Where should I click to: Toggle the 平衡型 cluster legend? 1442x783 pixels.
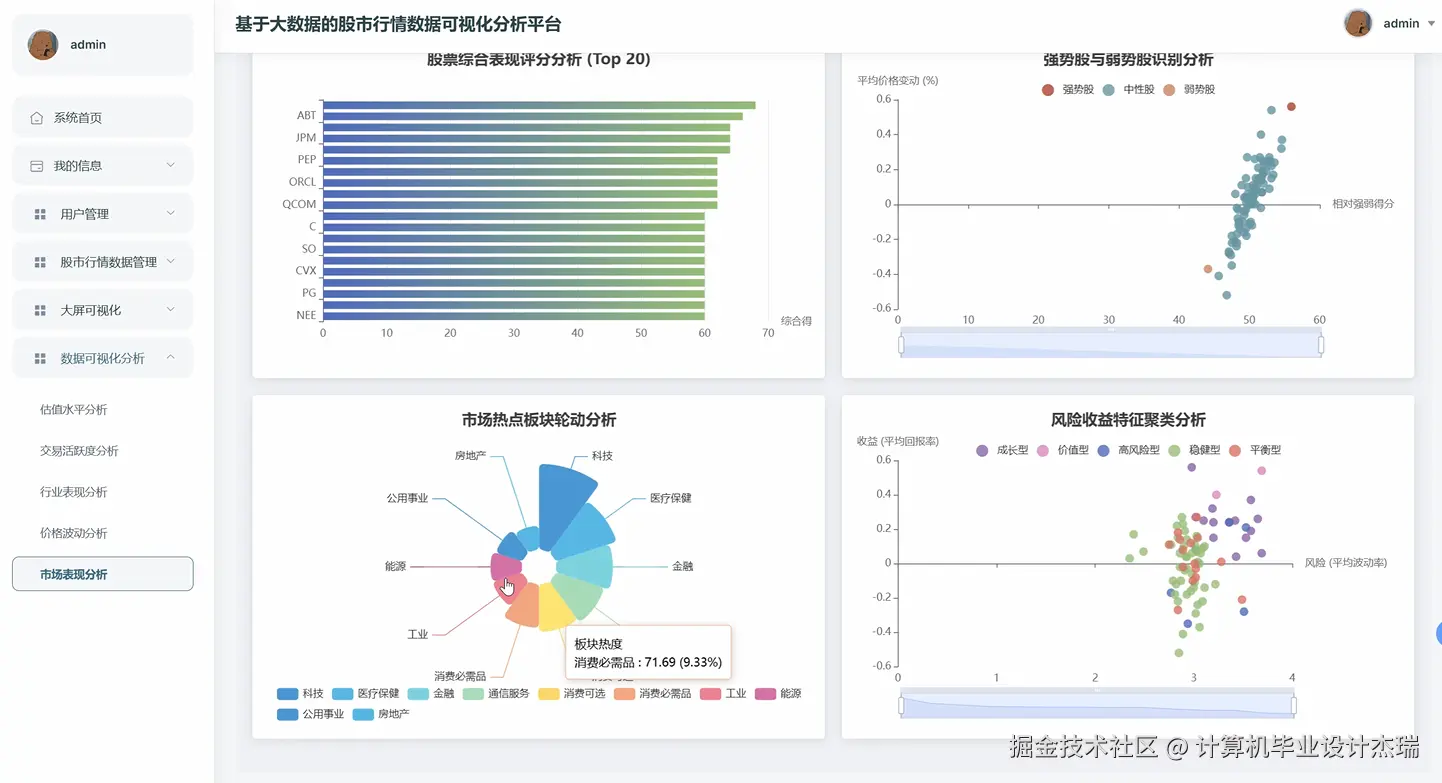pyautogui.click(x=1255, y=451)
